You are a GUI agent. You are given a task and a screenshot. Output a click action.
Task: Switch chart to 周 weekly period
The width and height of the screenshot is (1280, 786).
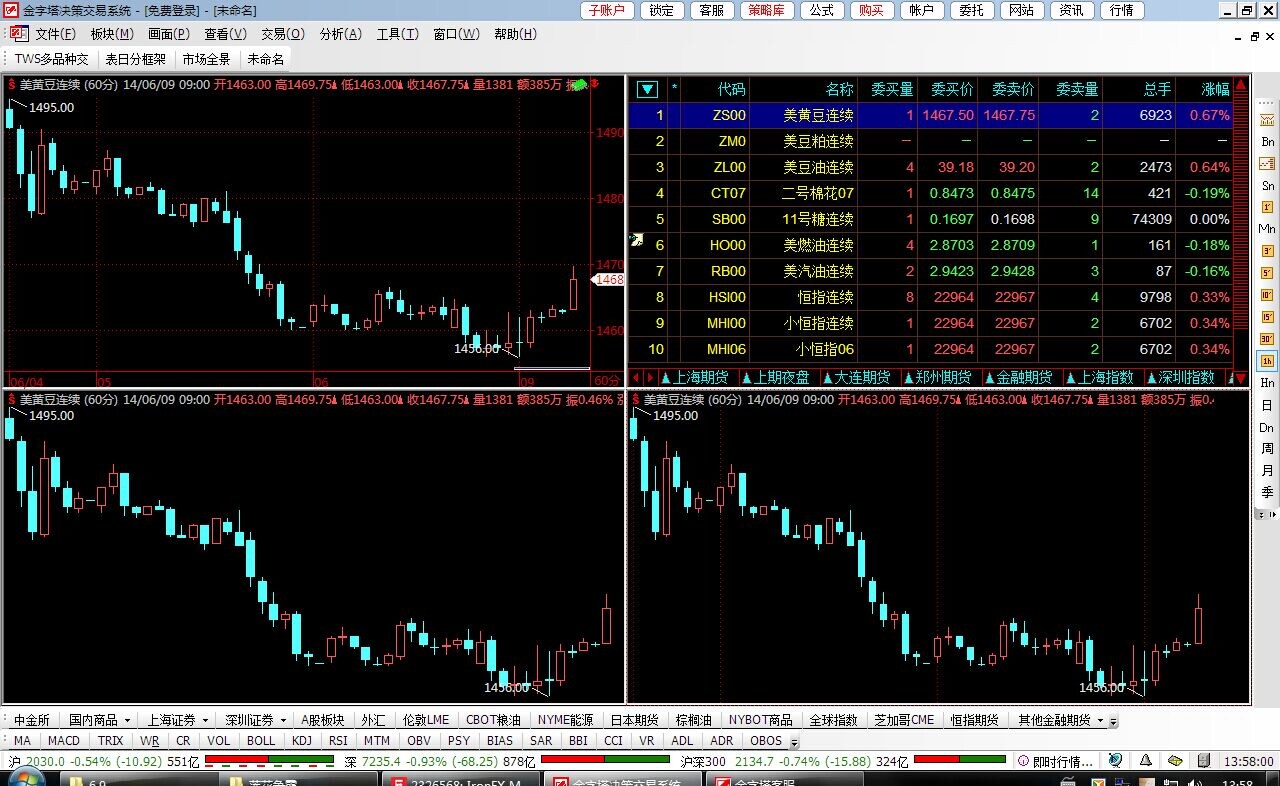click(1267, 448)
